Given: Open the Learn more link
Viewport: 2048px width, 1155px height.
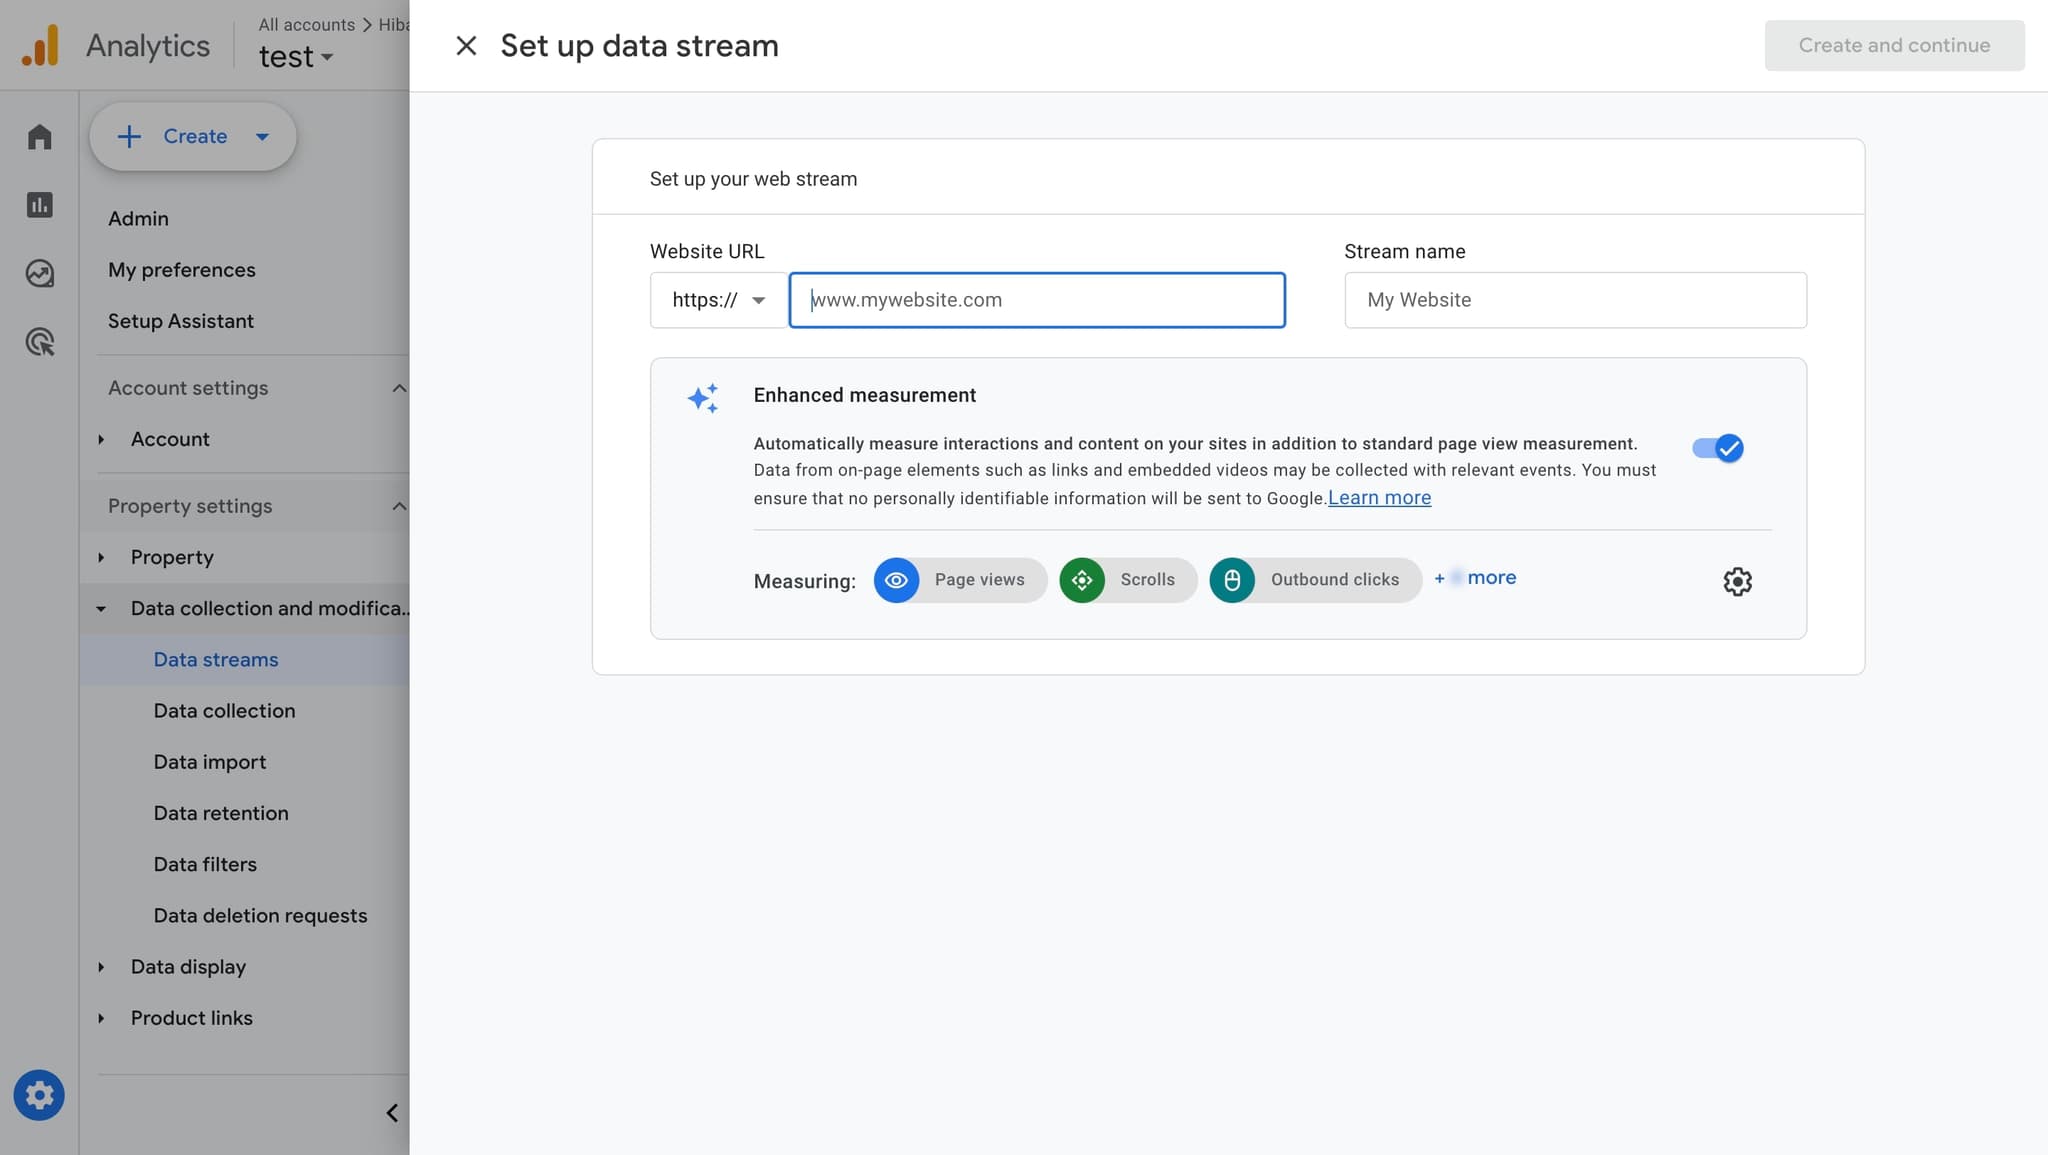Looking at the screenshot, I should pos(1379,497).
